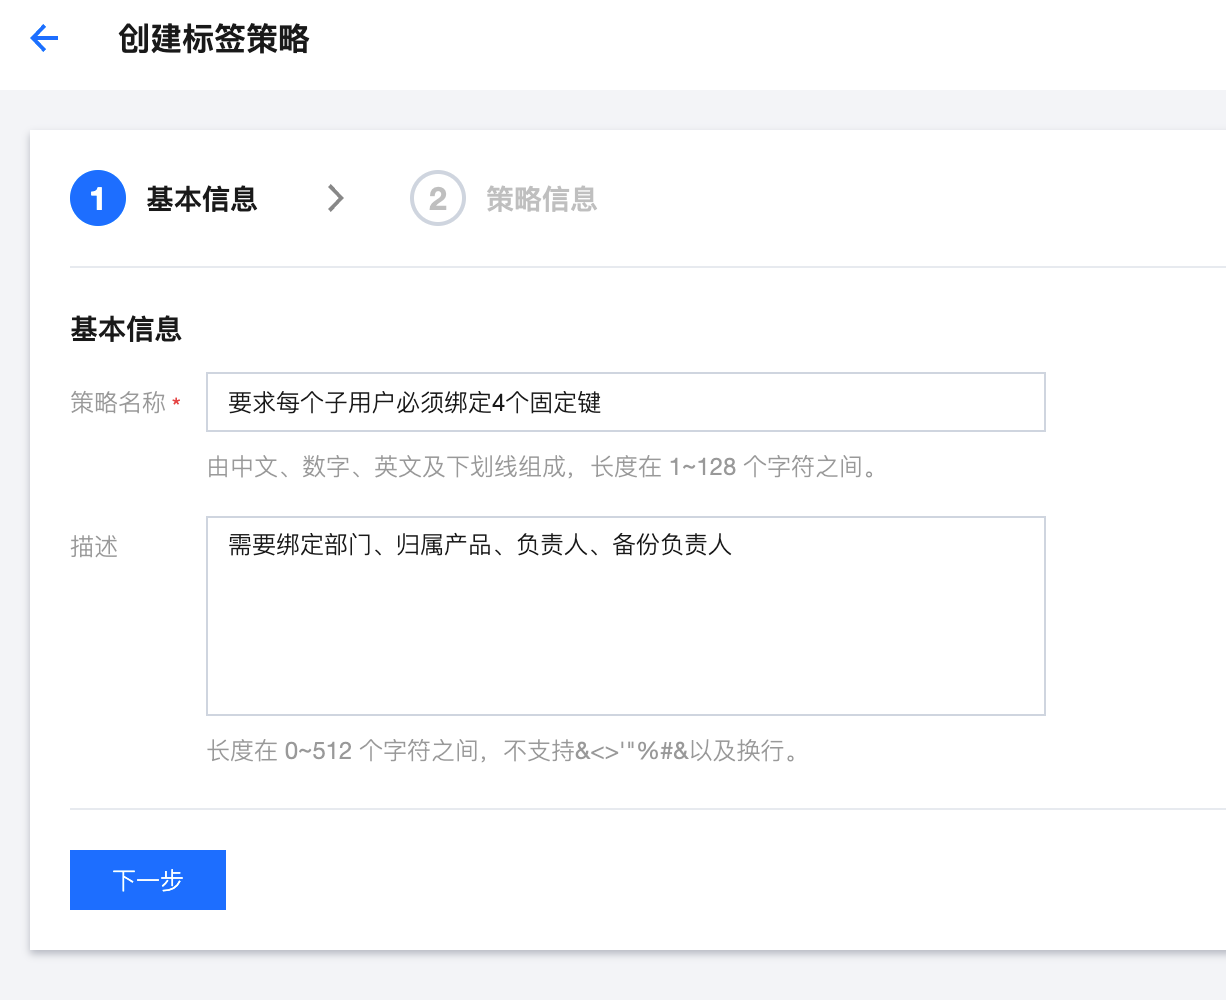Click the bold 基本信息 section heading
The image size is (1226, 1000).
[126, 329]
